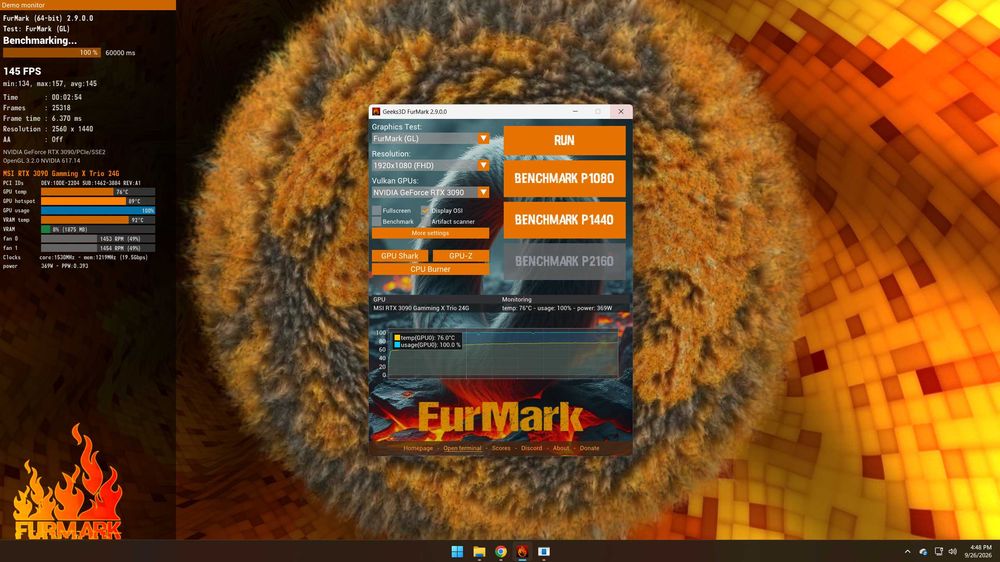Click the power 369W PPW row

point(46,266)
